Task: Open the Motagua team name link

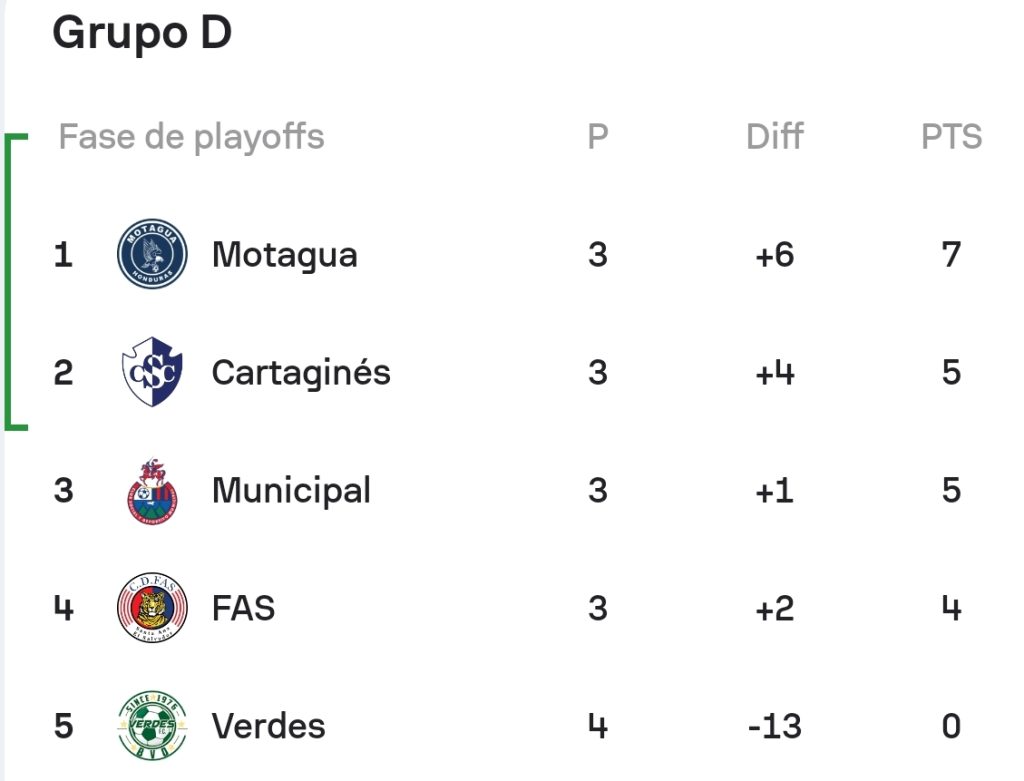Action: click(x=285, y=255)
